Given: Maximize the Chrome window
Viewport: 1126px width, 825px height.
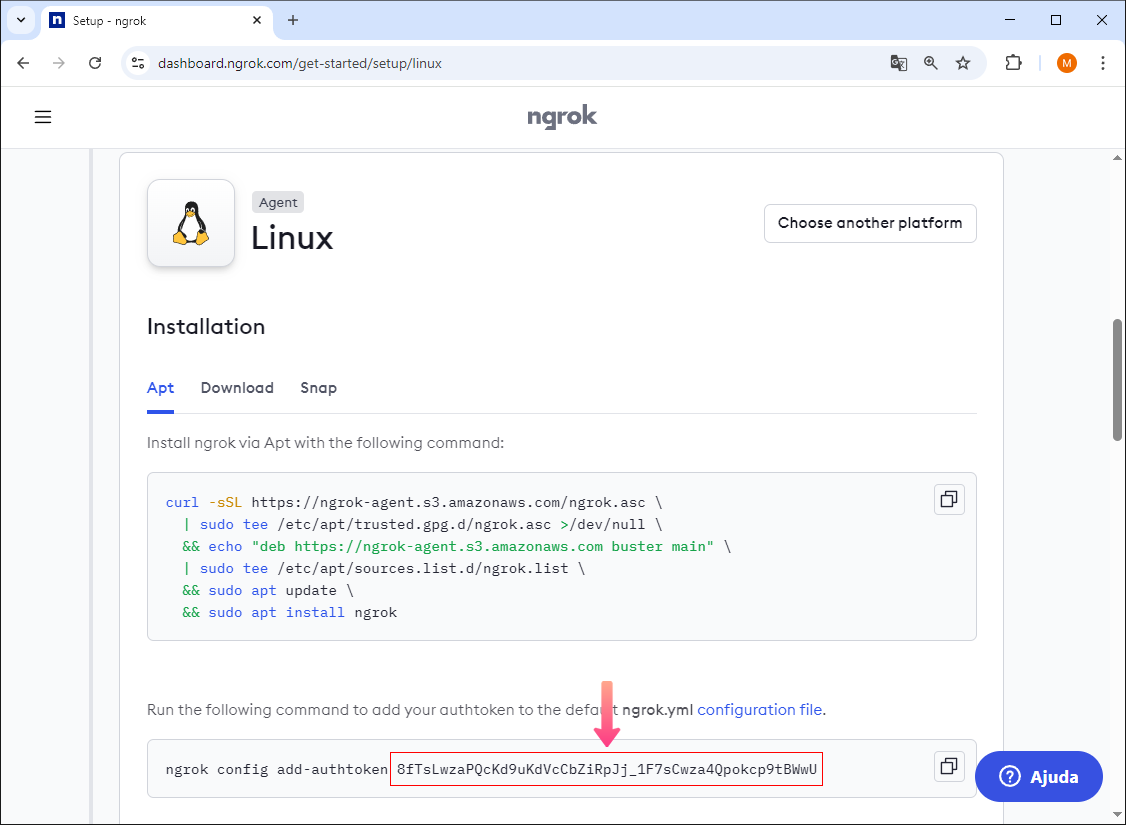Looking at the screenshot, I should pos(1056,20).
